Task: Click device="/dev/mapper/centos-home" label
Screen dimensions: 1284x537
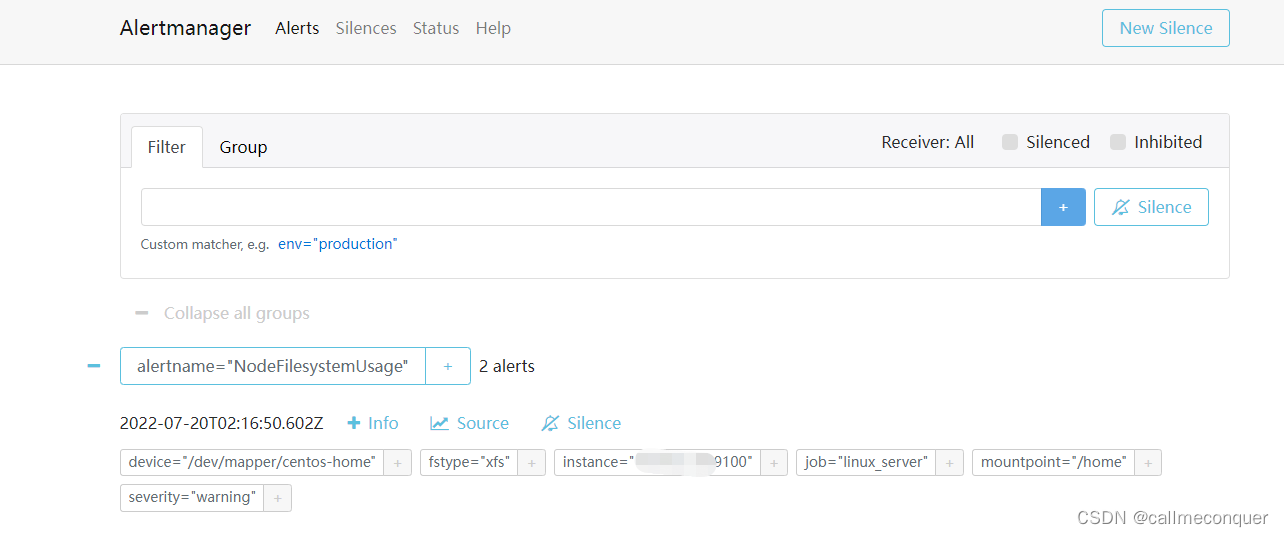Action: [252, 462]
